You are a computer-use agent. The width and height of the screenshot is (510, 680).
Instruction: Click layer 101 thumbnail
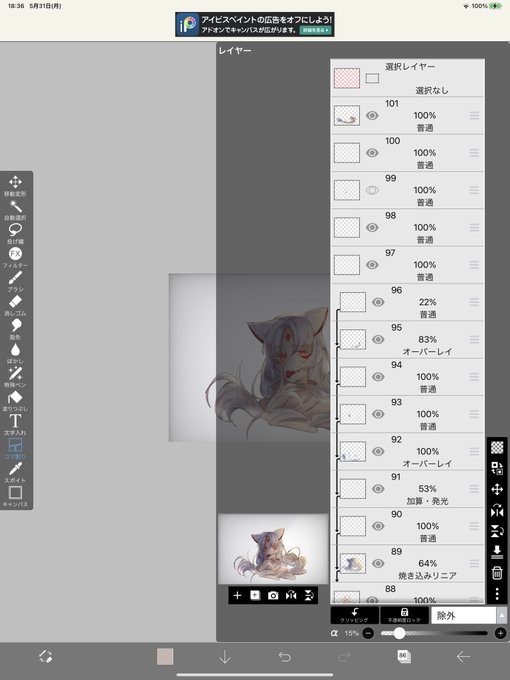pyautogui.click(x=347, y=115)
